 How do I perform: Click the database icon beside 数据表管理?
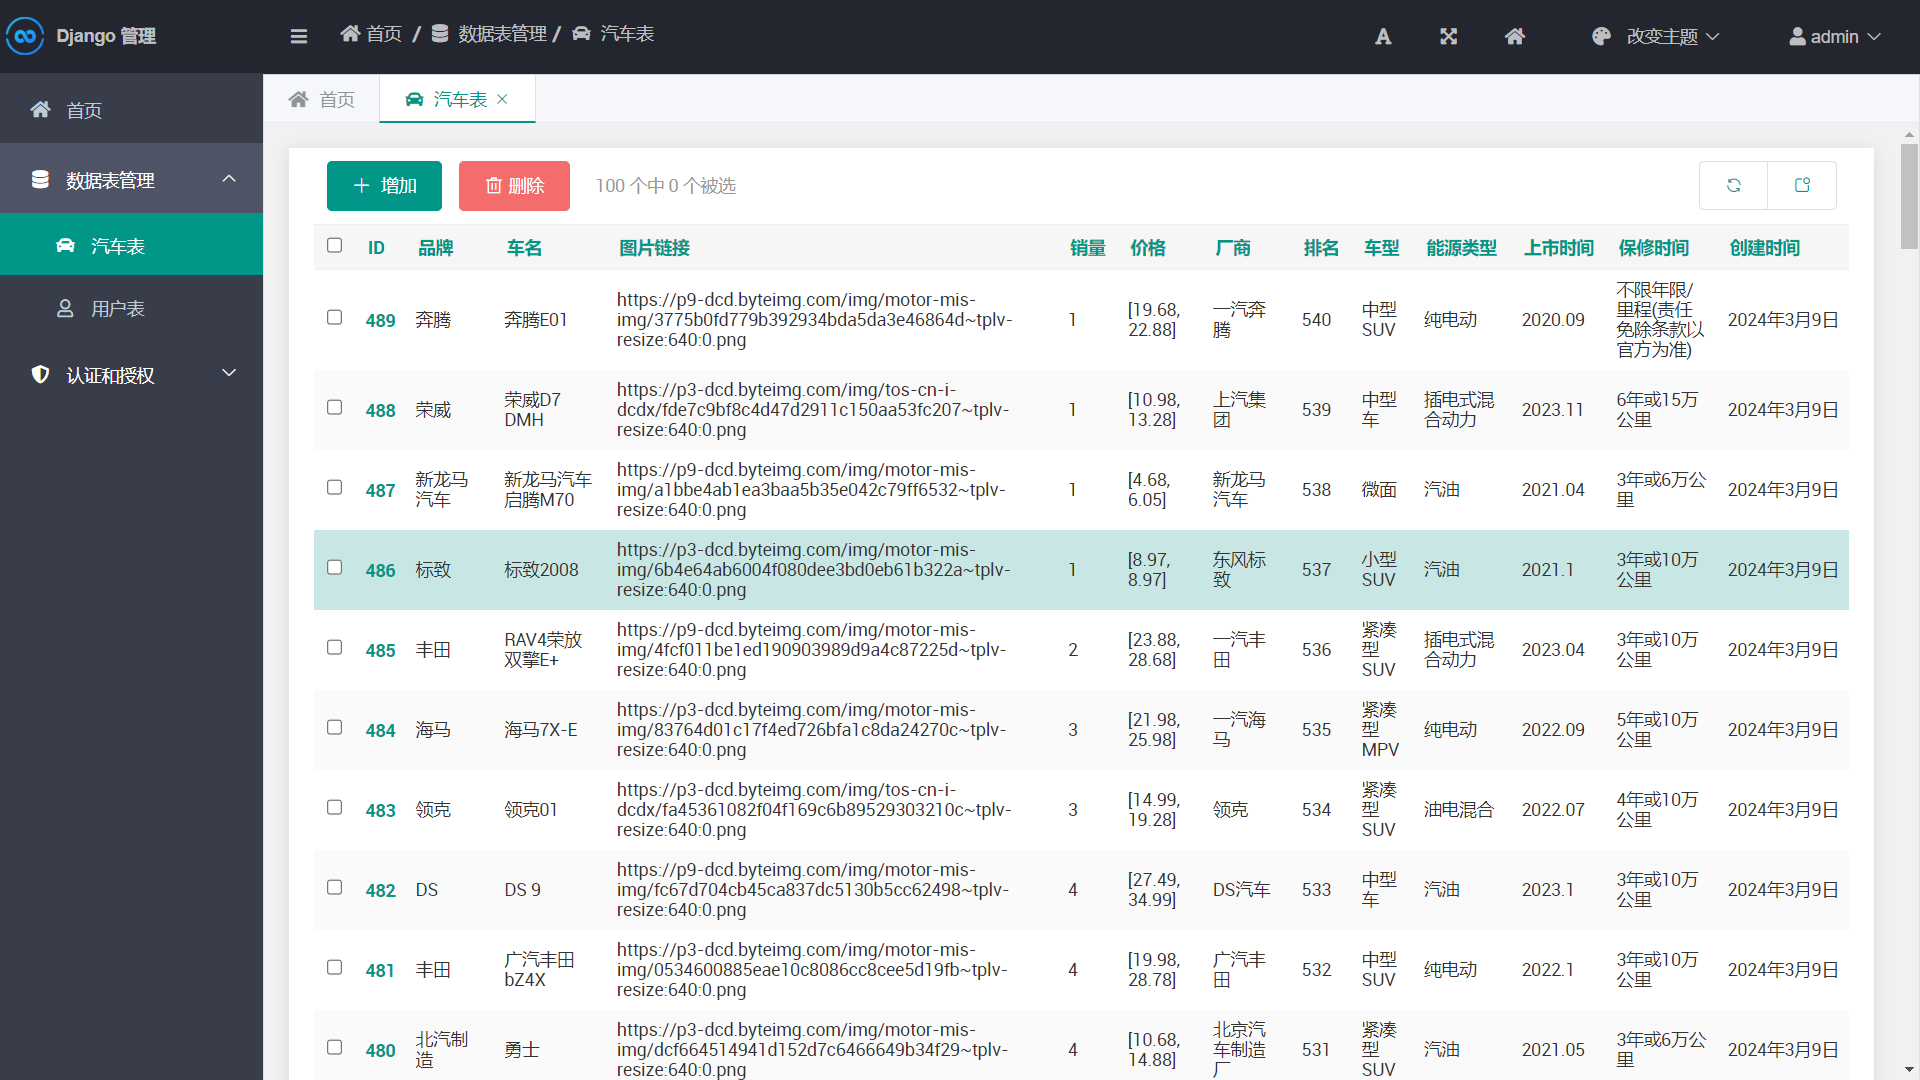[40, 180]
